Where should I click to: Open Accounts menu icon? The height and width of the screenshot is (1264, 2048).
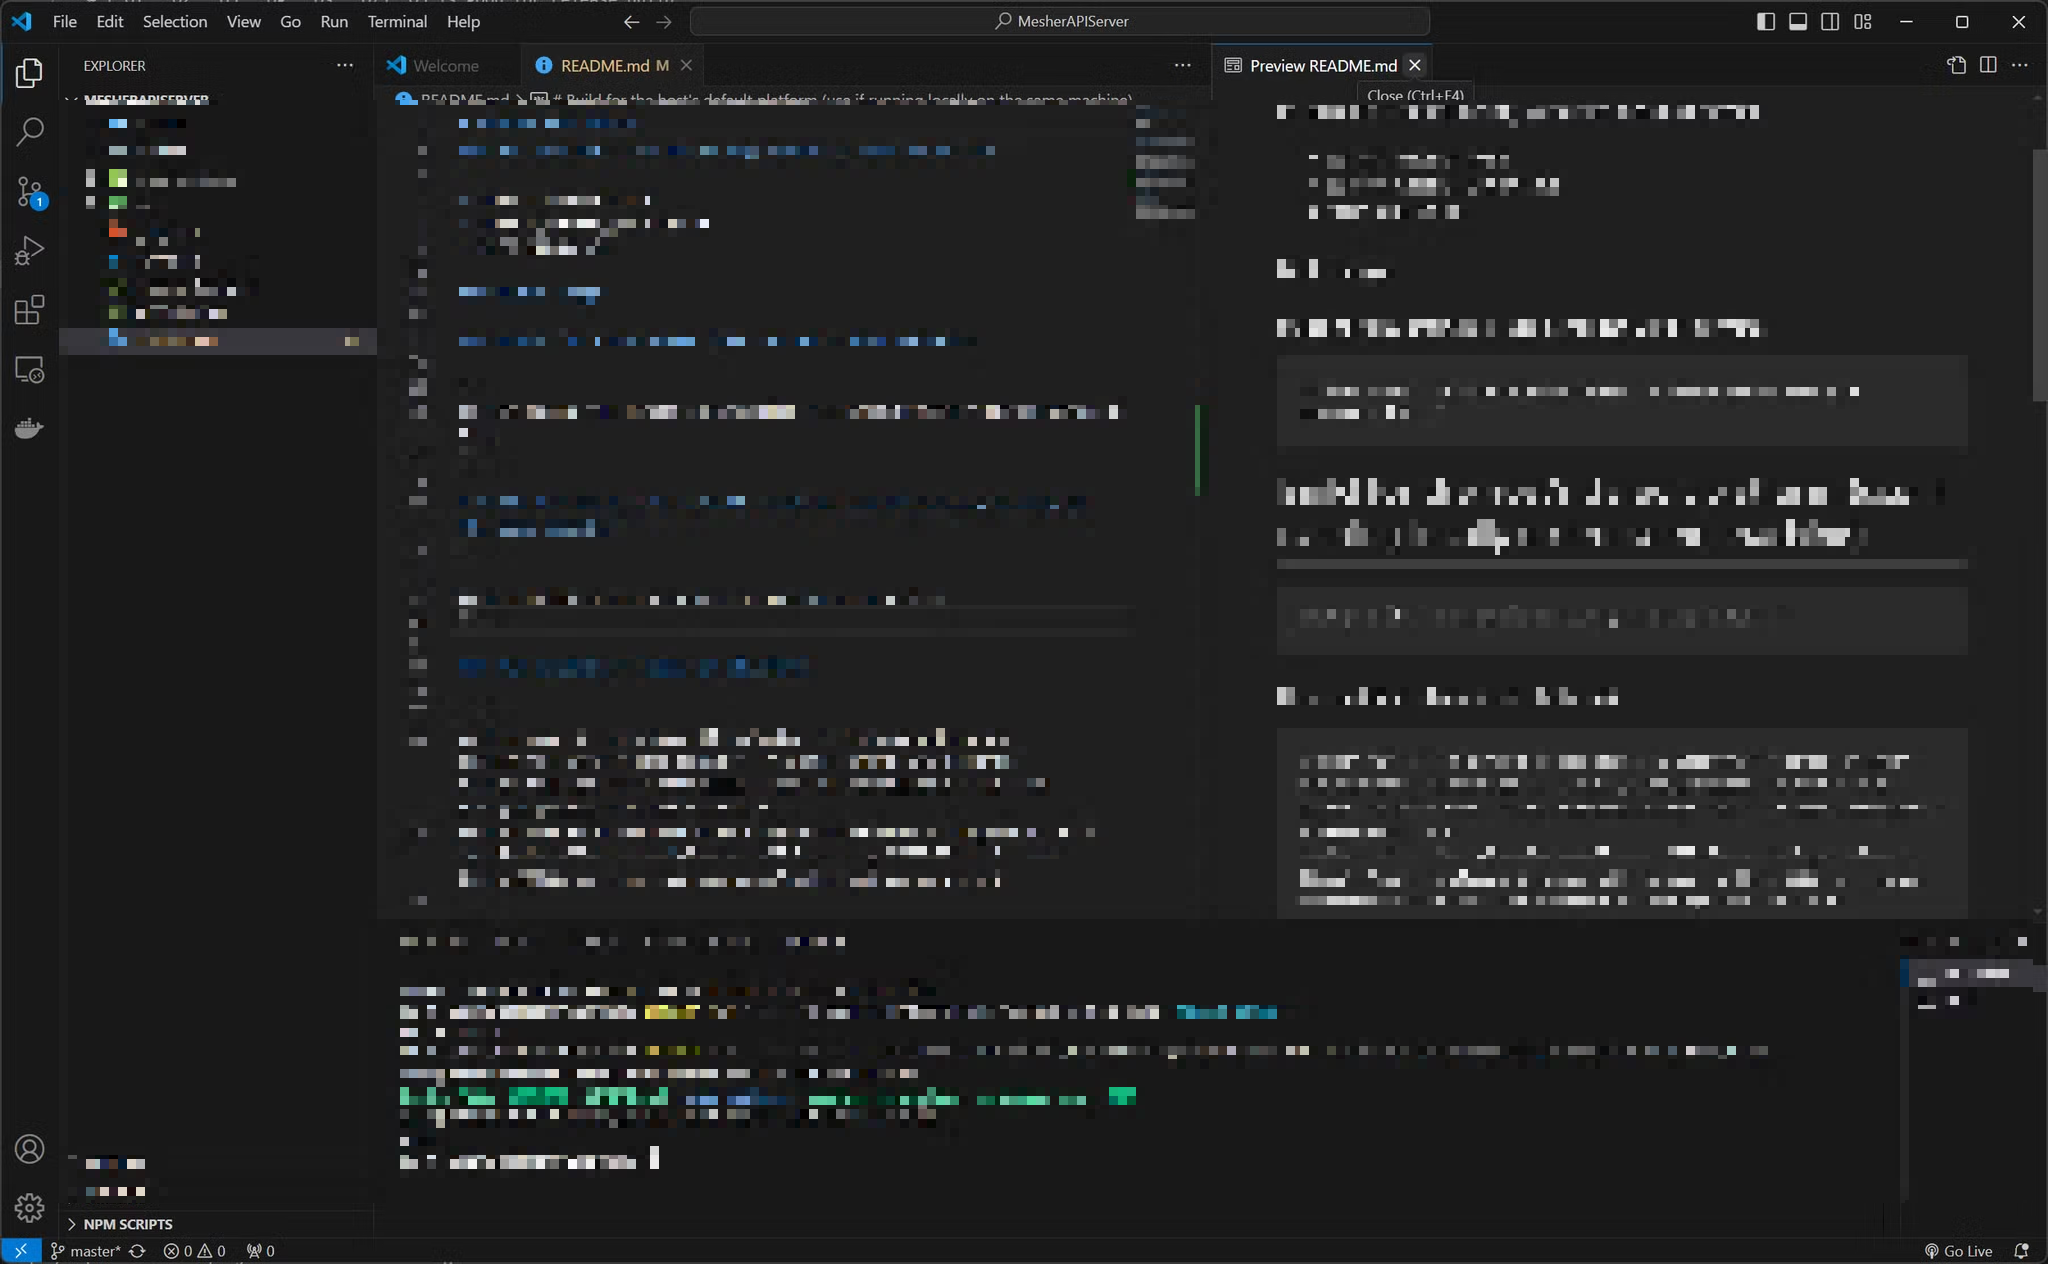[x=30, y=1149]
